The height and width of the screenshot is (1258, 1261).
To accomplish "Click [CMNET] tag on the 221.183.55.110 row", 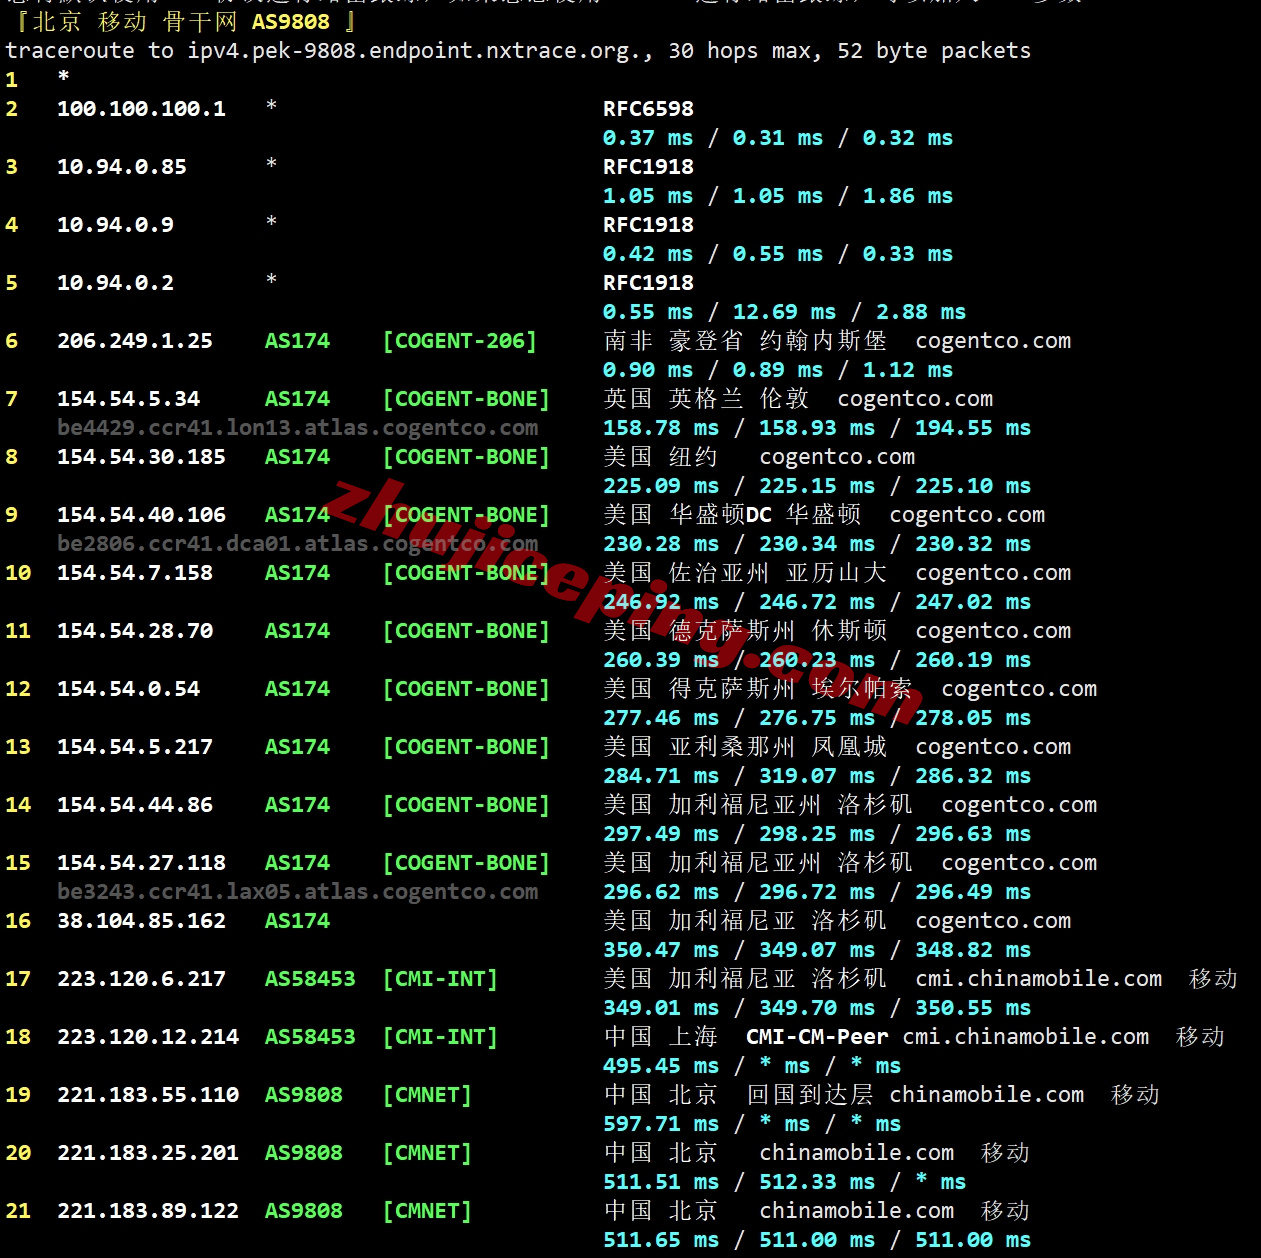I will click(x=427, y=1095).
